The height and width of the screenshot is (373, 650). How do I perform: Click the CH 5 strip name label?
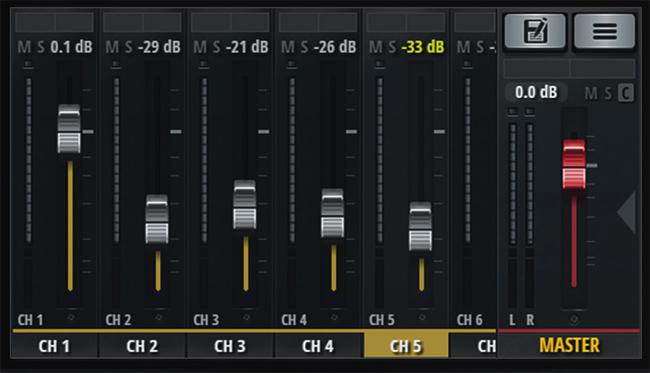[382, 320]
